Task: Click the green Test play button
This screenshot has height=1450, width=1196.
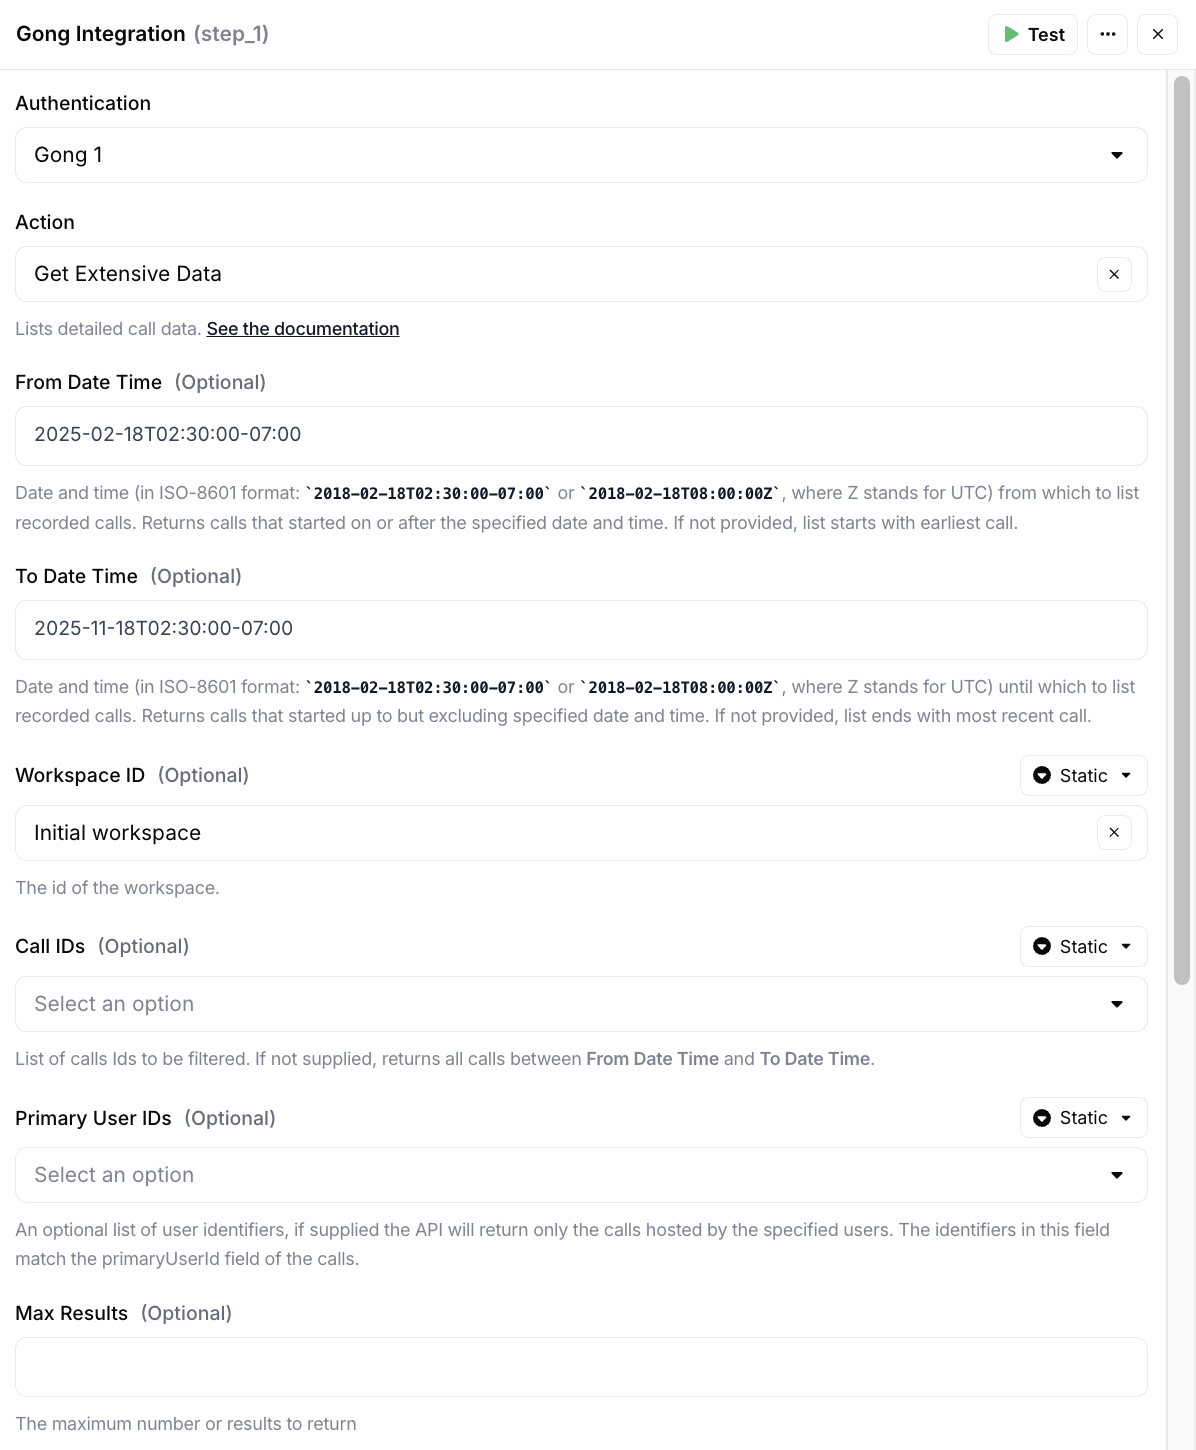Action: tap(1032, 34)
